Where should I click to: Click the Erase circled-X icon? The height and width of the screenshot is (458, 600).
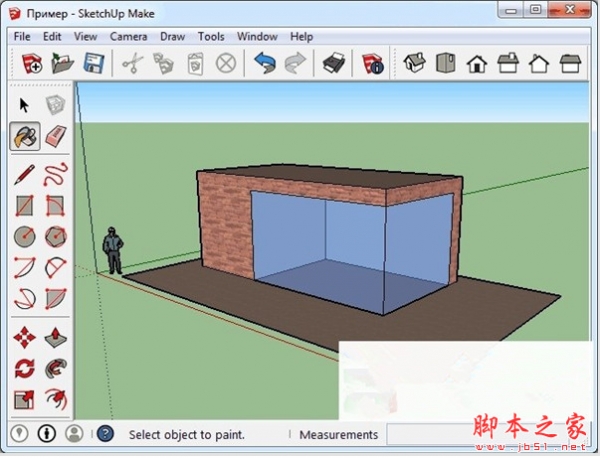226,63
